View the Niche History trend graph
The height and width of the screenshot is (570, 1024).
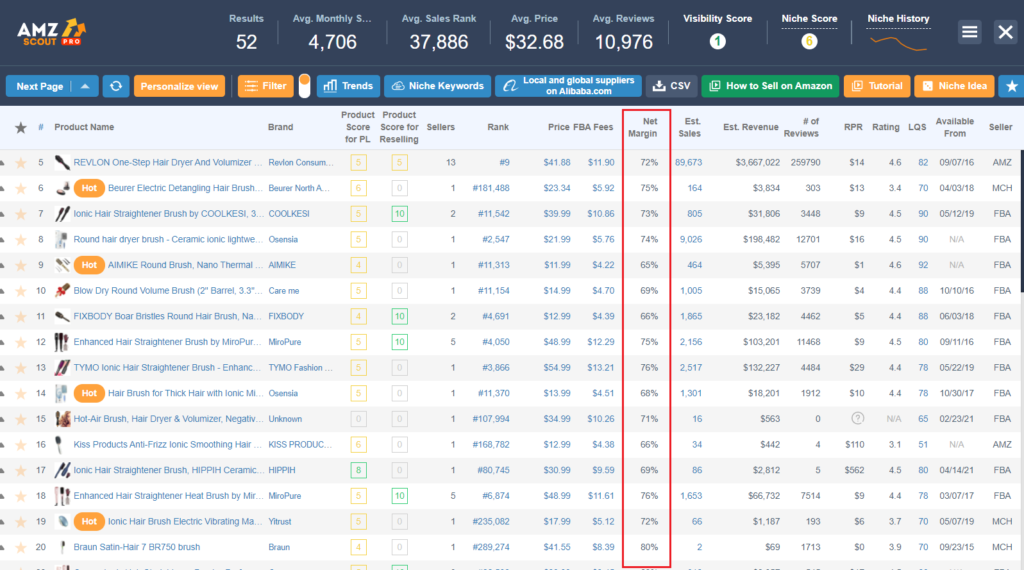898,41
